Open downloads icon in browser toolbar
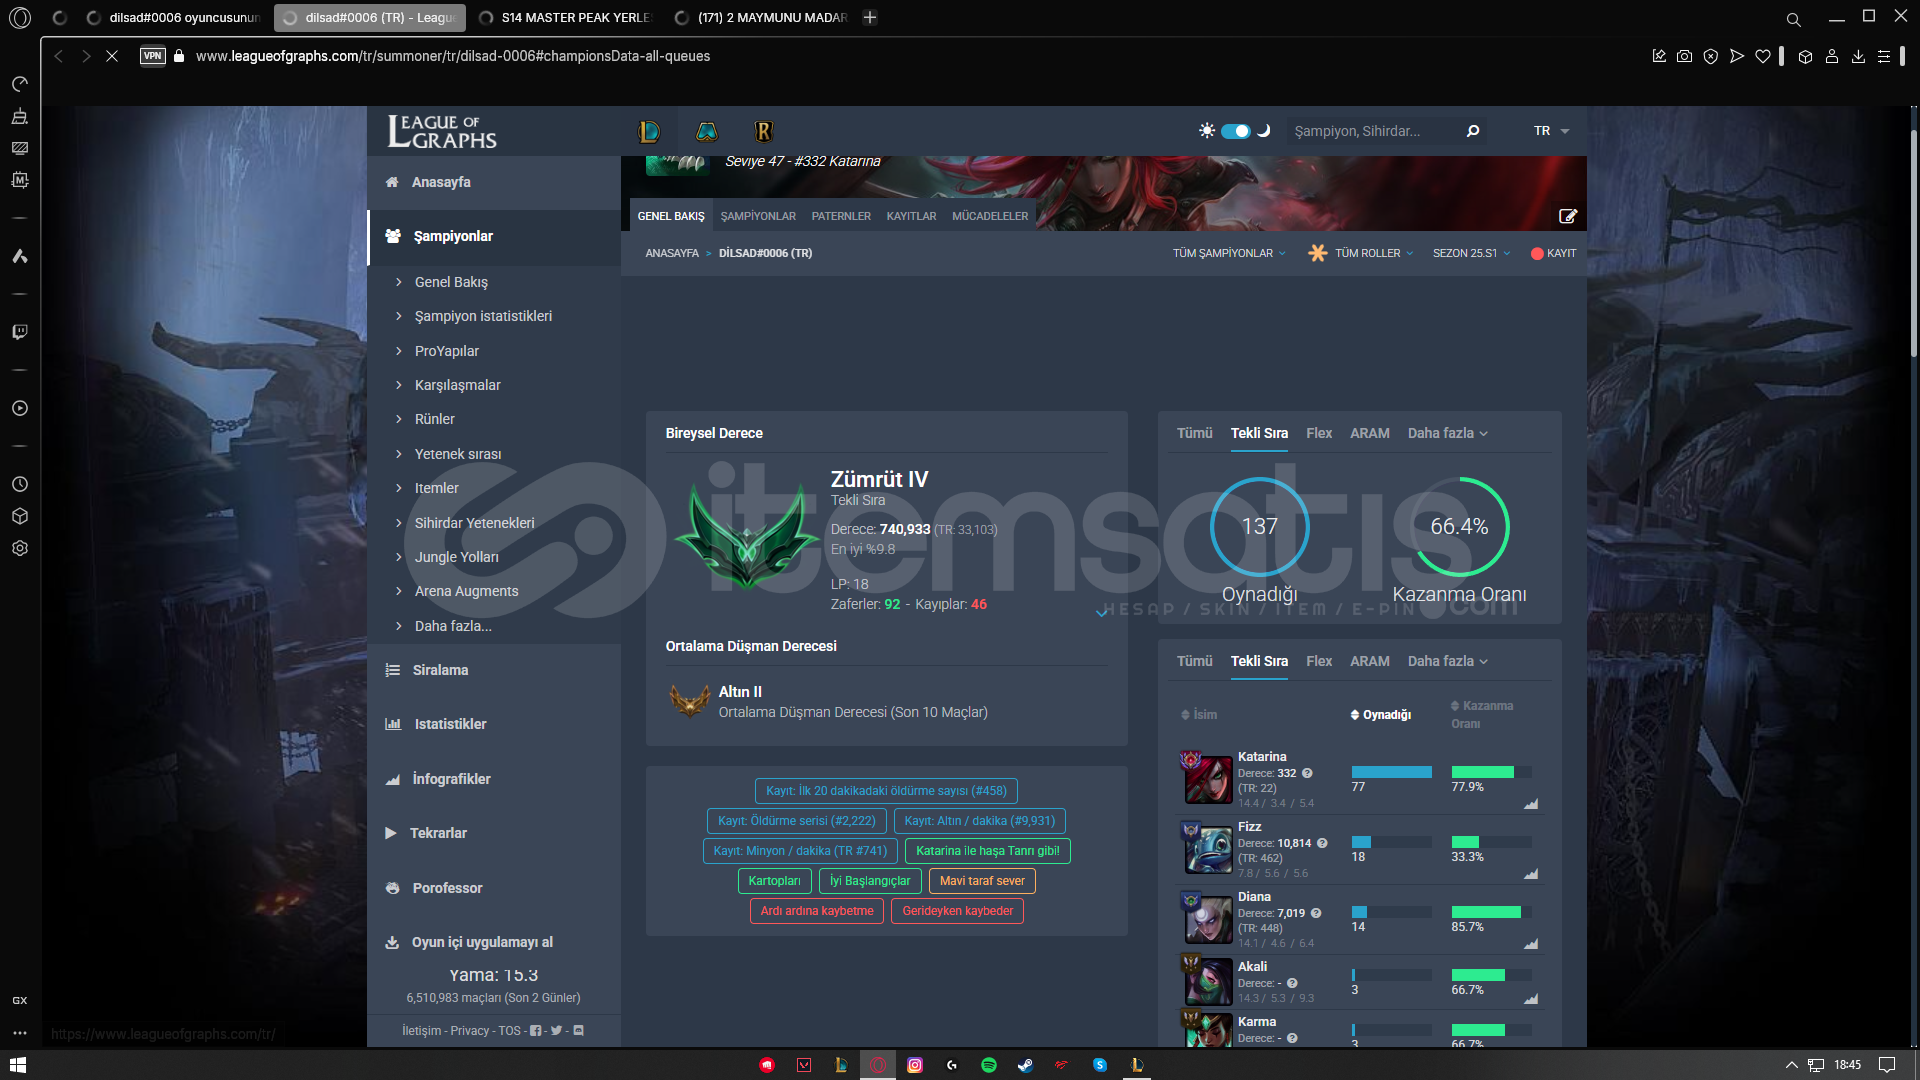Image resolution: width=1920 pixels, height=1080 pixels. coord(1858,57)
